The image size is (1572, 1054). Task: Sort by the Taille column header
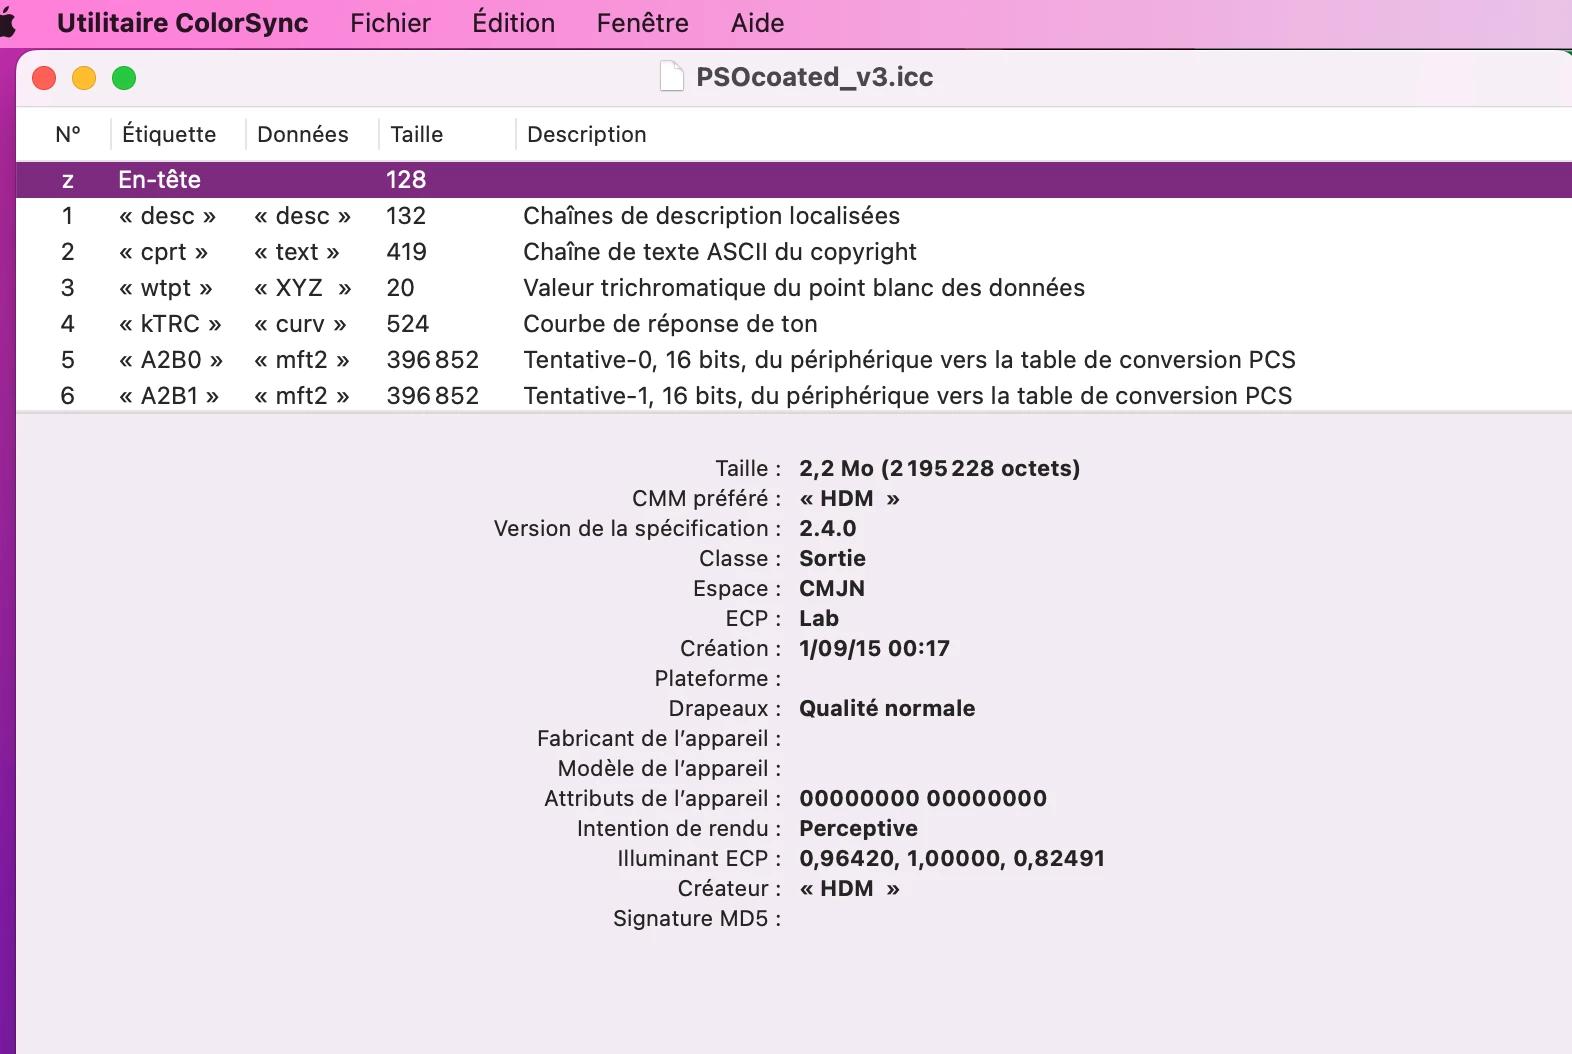(417, 134)
